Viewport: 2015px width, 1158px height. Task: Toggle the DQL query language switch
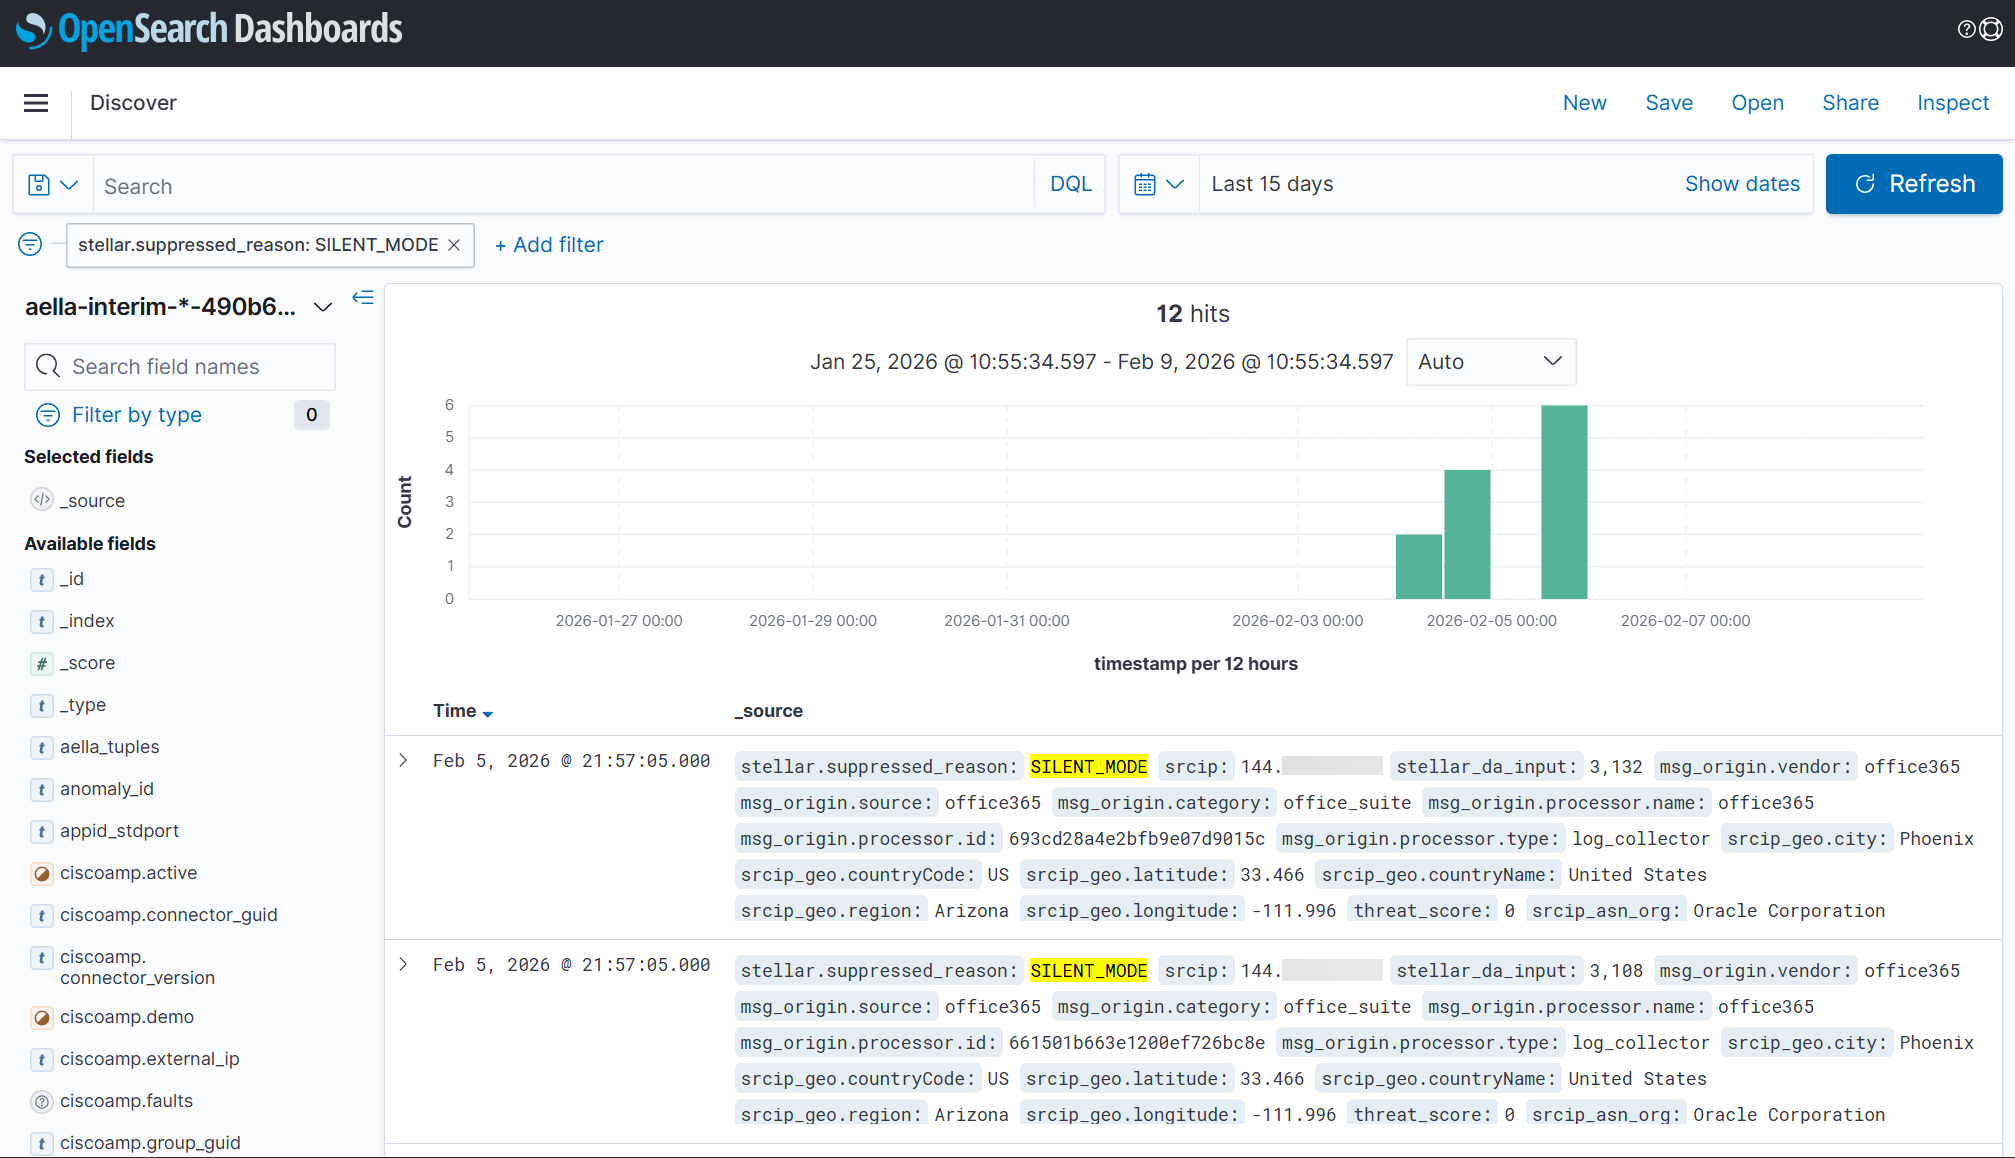pos(1070,184)
